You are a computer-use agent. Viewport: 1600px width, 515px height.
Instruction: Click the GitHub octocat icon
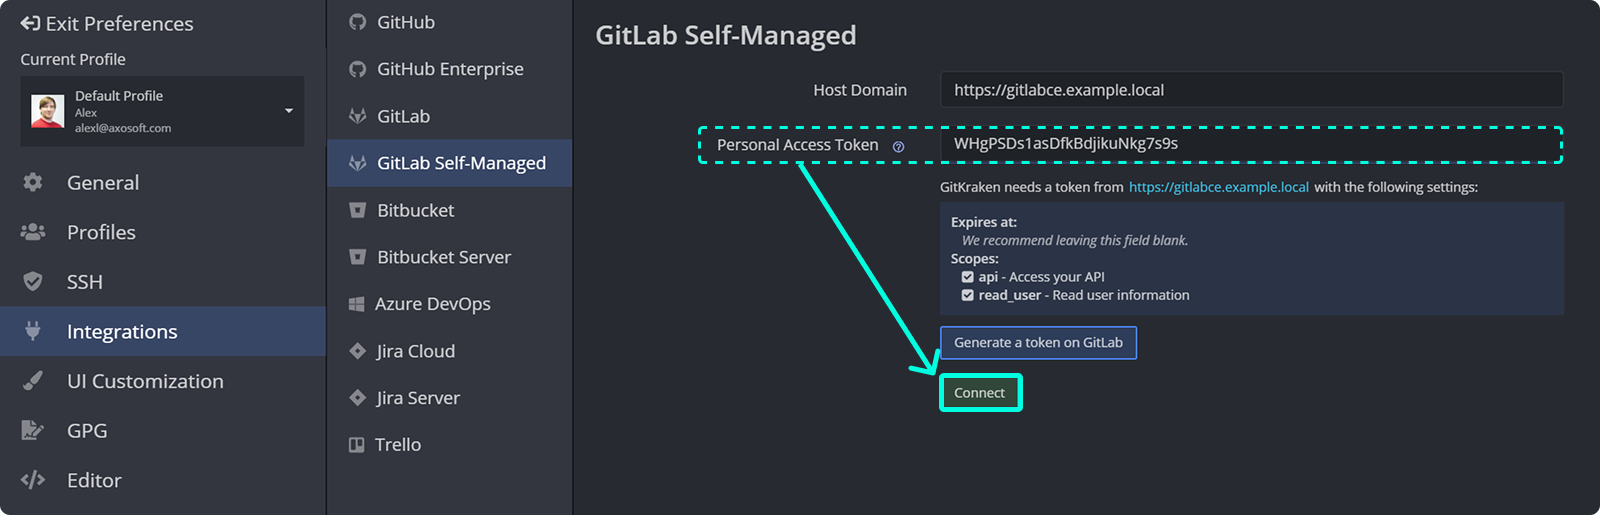point(357,22)
